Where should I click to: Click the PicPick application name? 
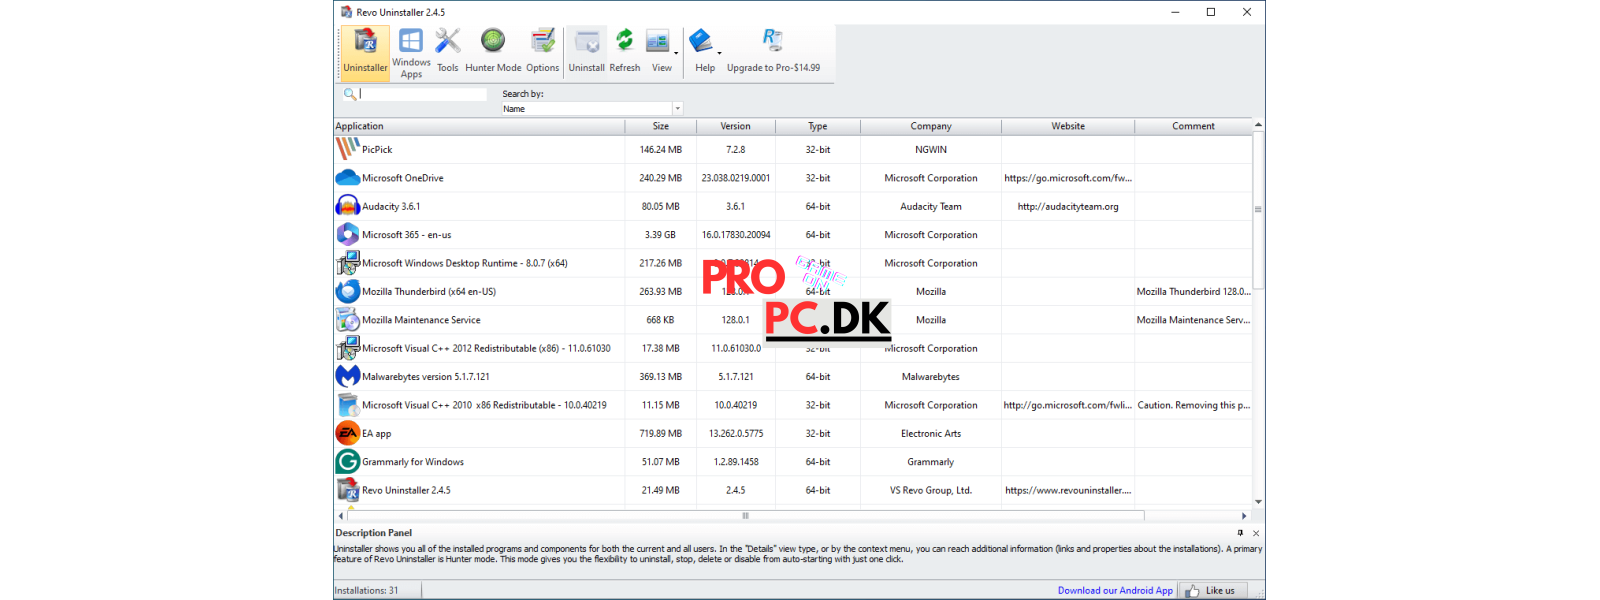(377, 150)
